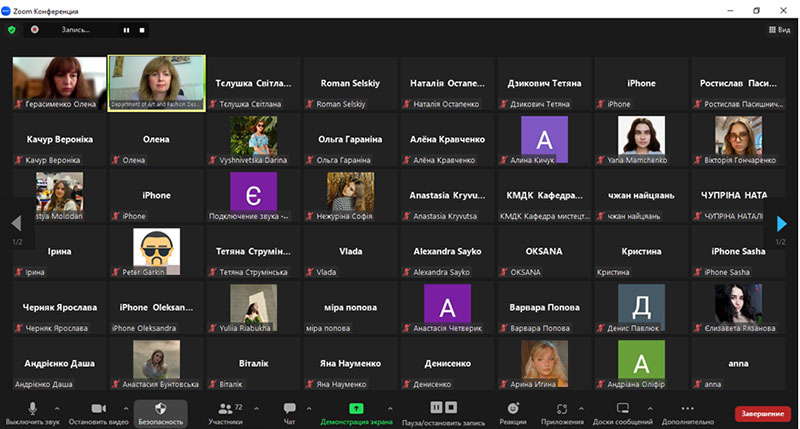Click the Варвара Попова participant tile
800x429 pixels.
click(544, 308)
